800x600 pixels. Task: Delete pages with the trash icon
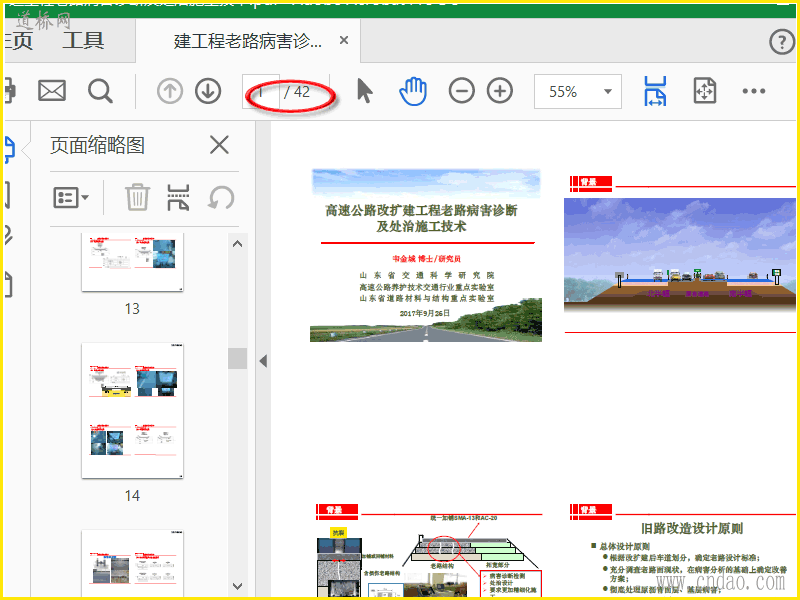[x=137, y=197]
